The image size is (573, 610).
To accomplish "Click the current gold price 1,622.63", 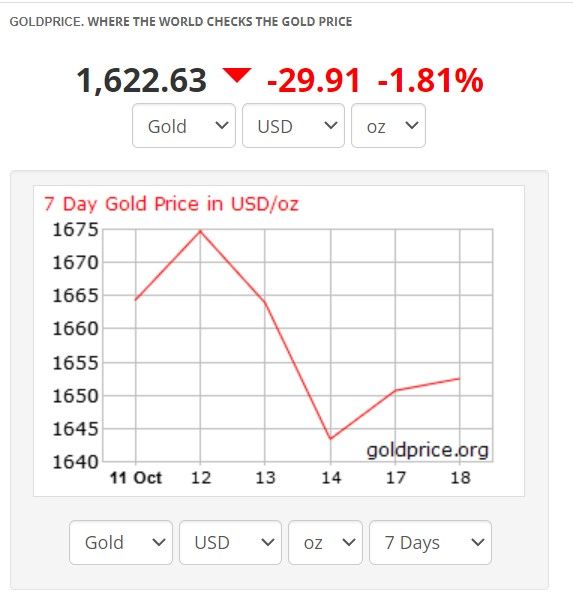I will click(142, 81).
